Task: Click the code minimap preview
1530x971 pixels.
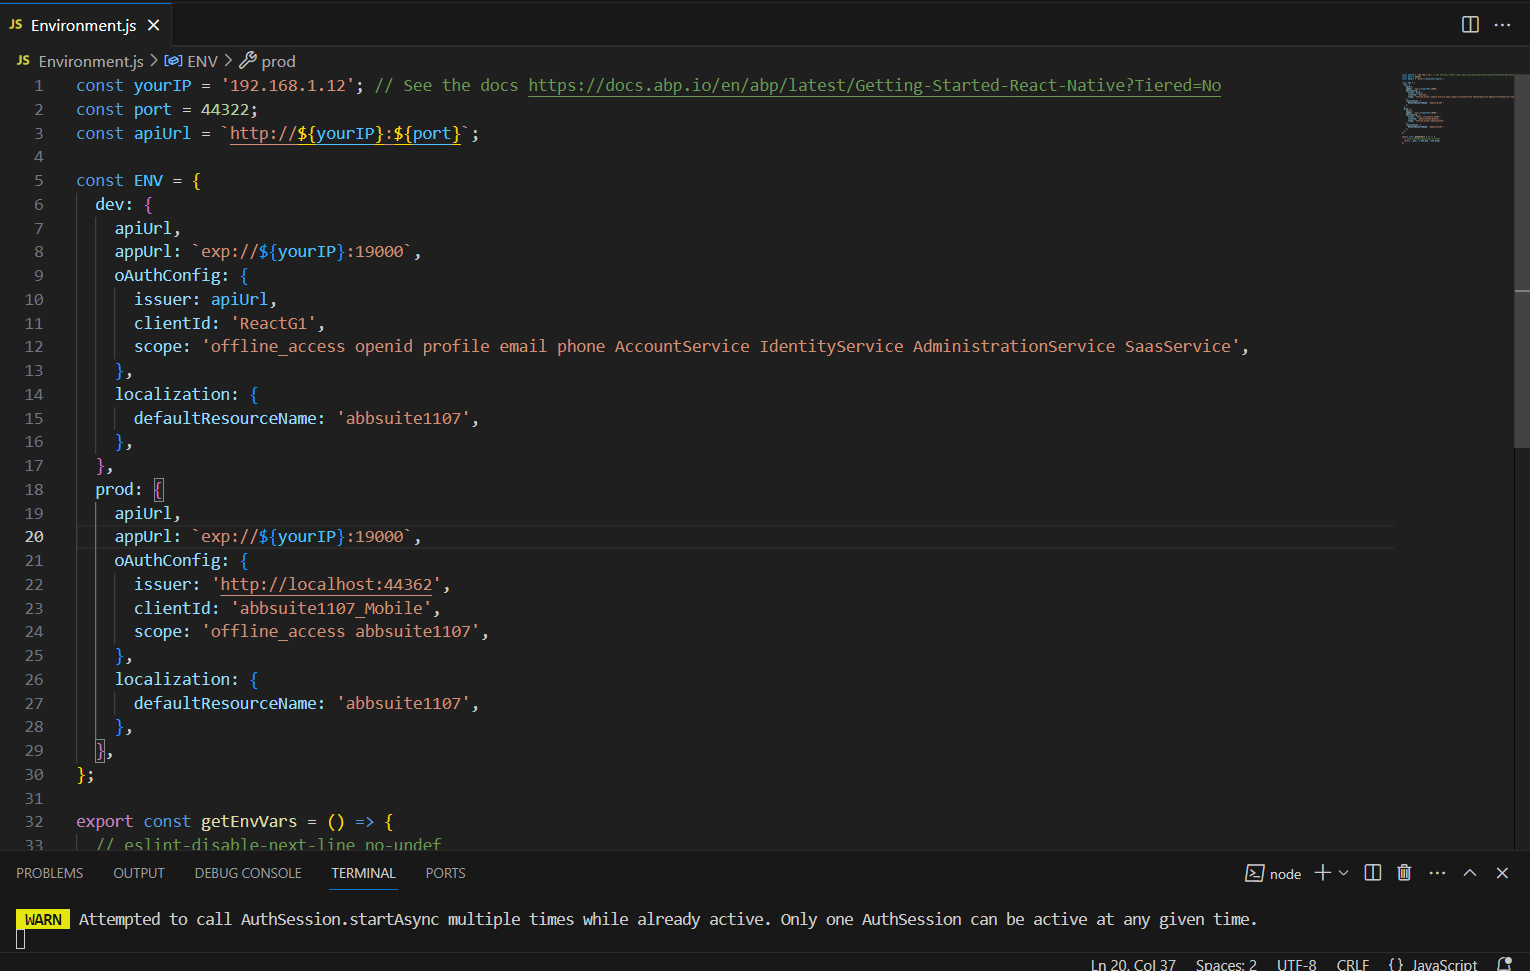Action: pyautogui.click(x=1456, y=108)
